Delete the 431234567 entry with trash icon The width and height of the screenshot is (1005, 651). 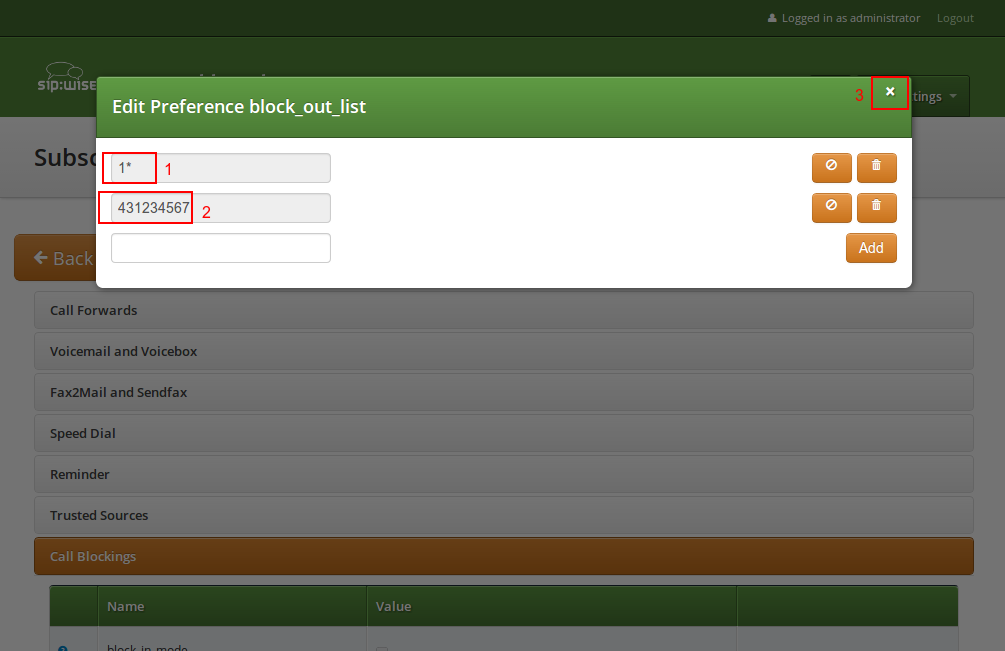[x=876, y=207]
